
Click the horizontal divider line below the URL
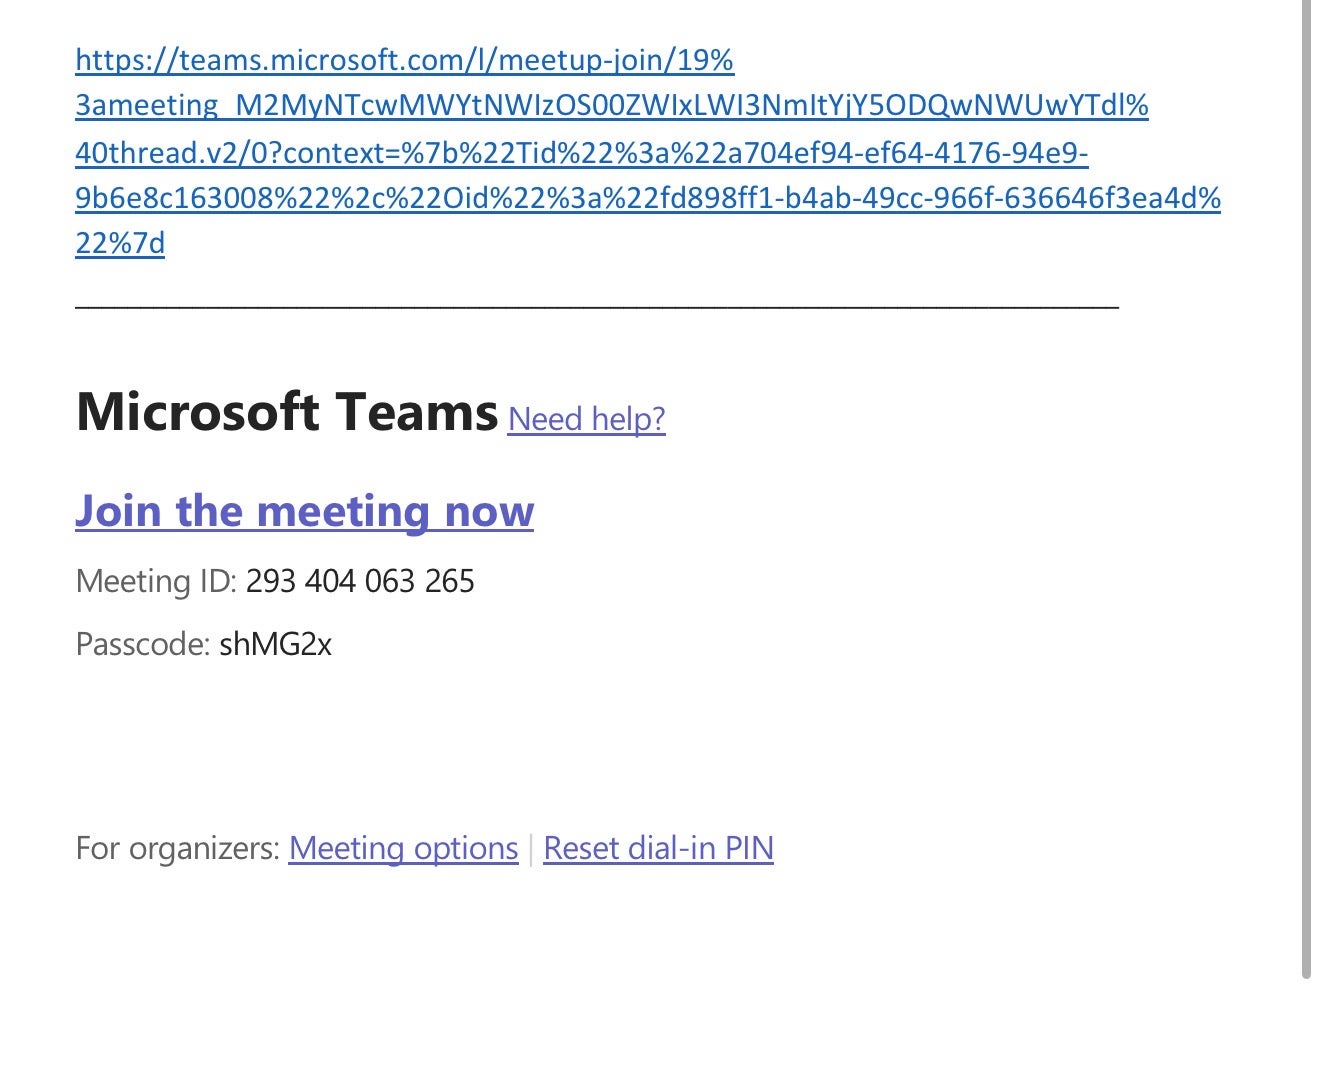(596, 305)
